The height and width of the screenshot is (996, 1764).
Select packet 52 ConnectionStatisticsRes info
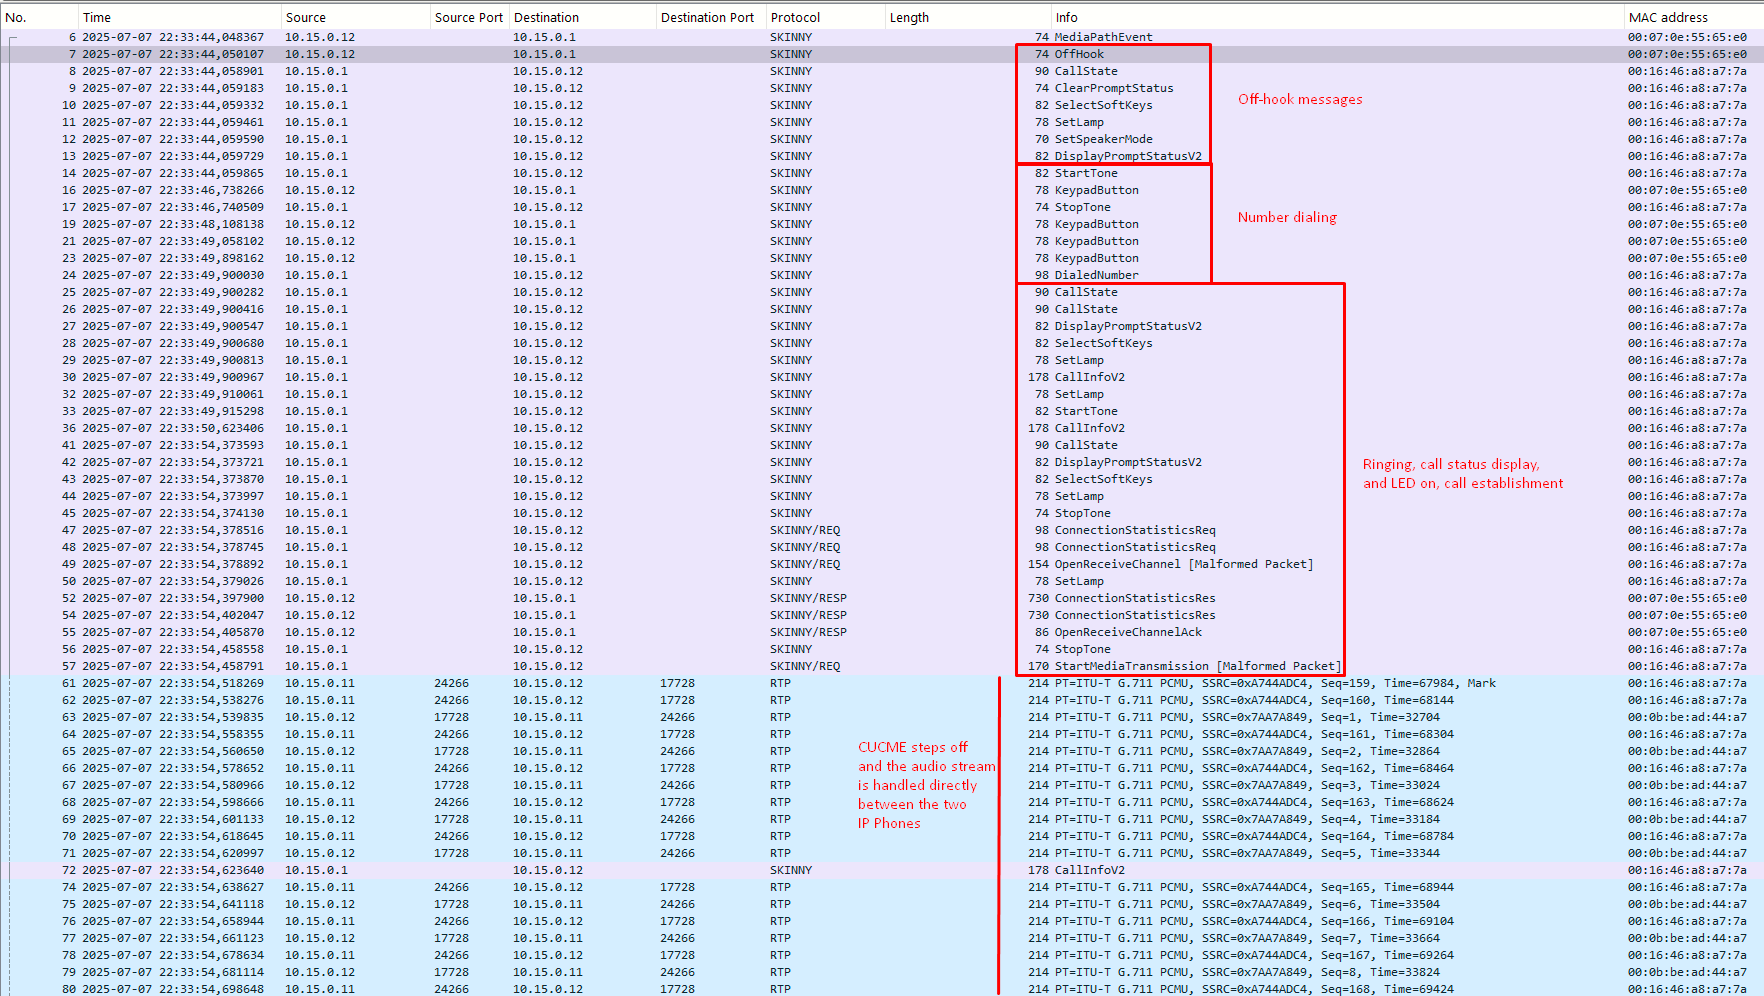(x=1135, y=598)
